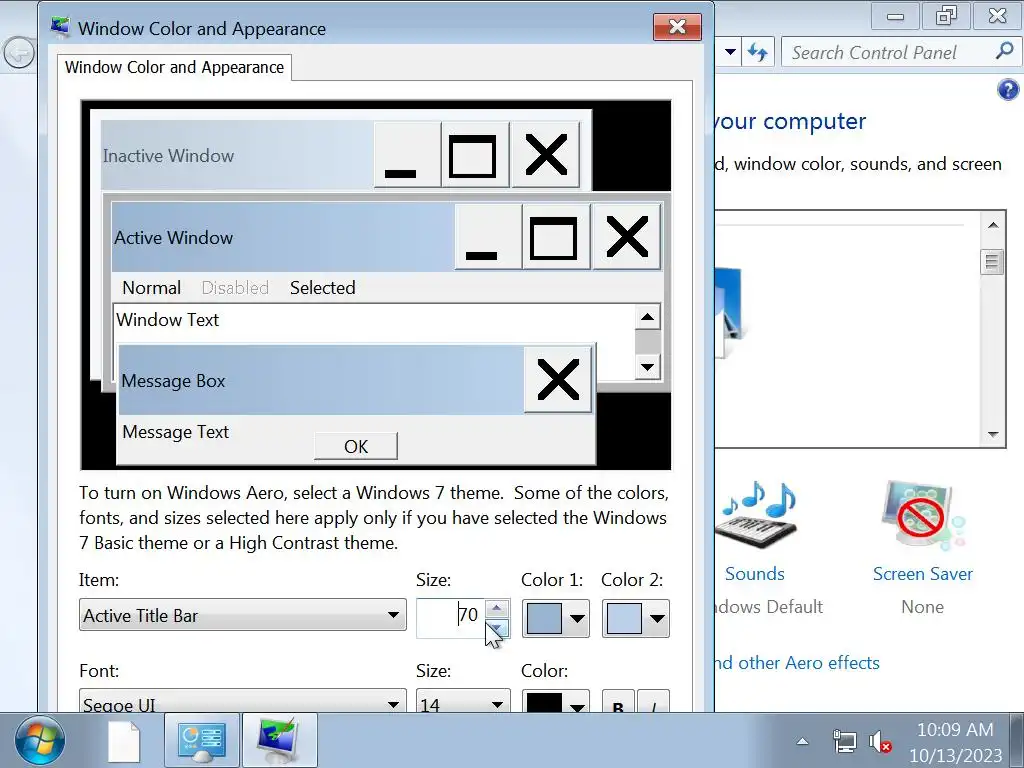Click Inactive Window preview maximize icon
This screenshot has width=1024, height=768.
coord(475,155)
